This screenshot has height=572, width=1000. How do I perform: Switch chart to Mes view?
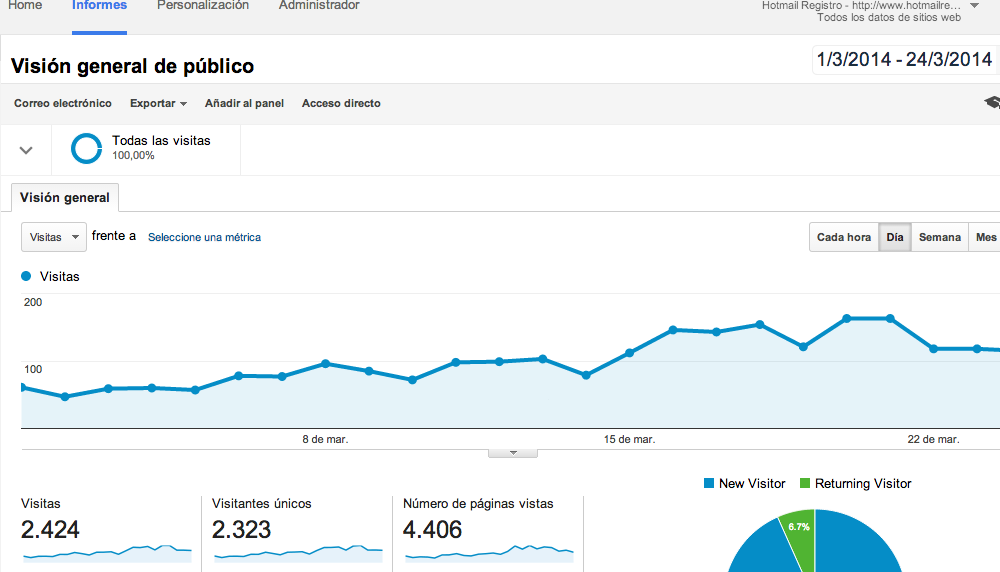click(985, 237)
